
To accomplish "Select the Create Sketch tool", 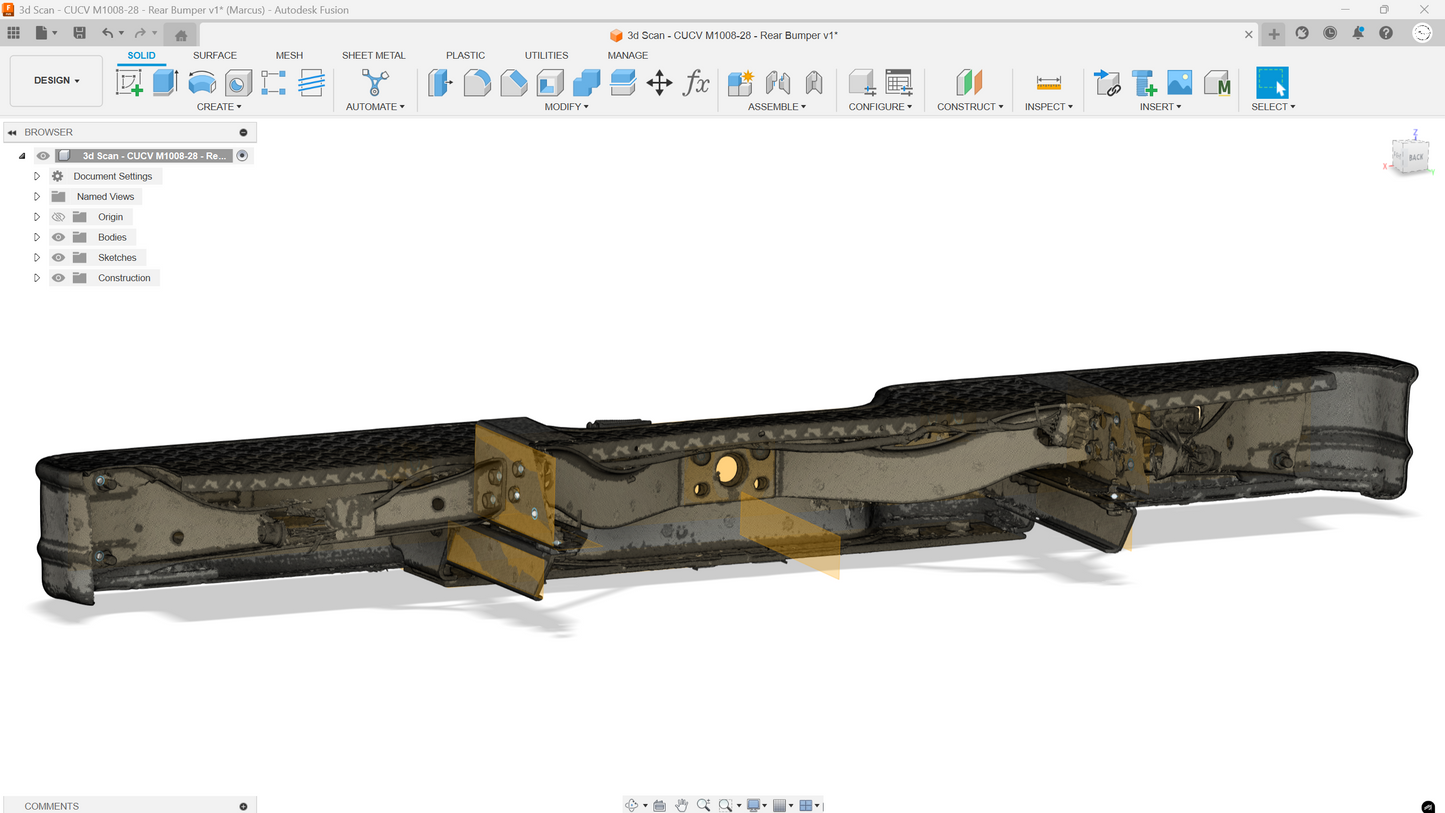I will pyautogui.click(x=129, y=82).
